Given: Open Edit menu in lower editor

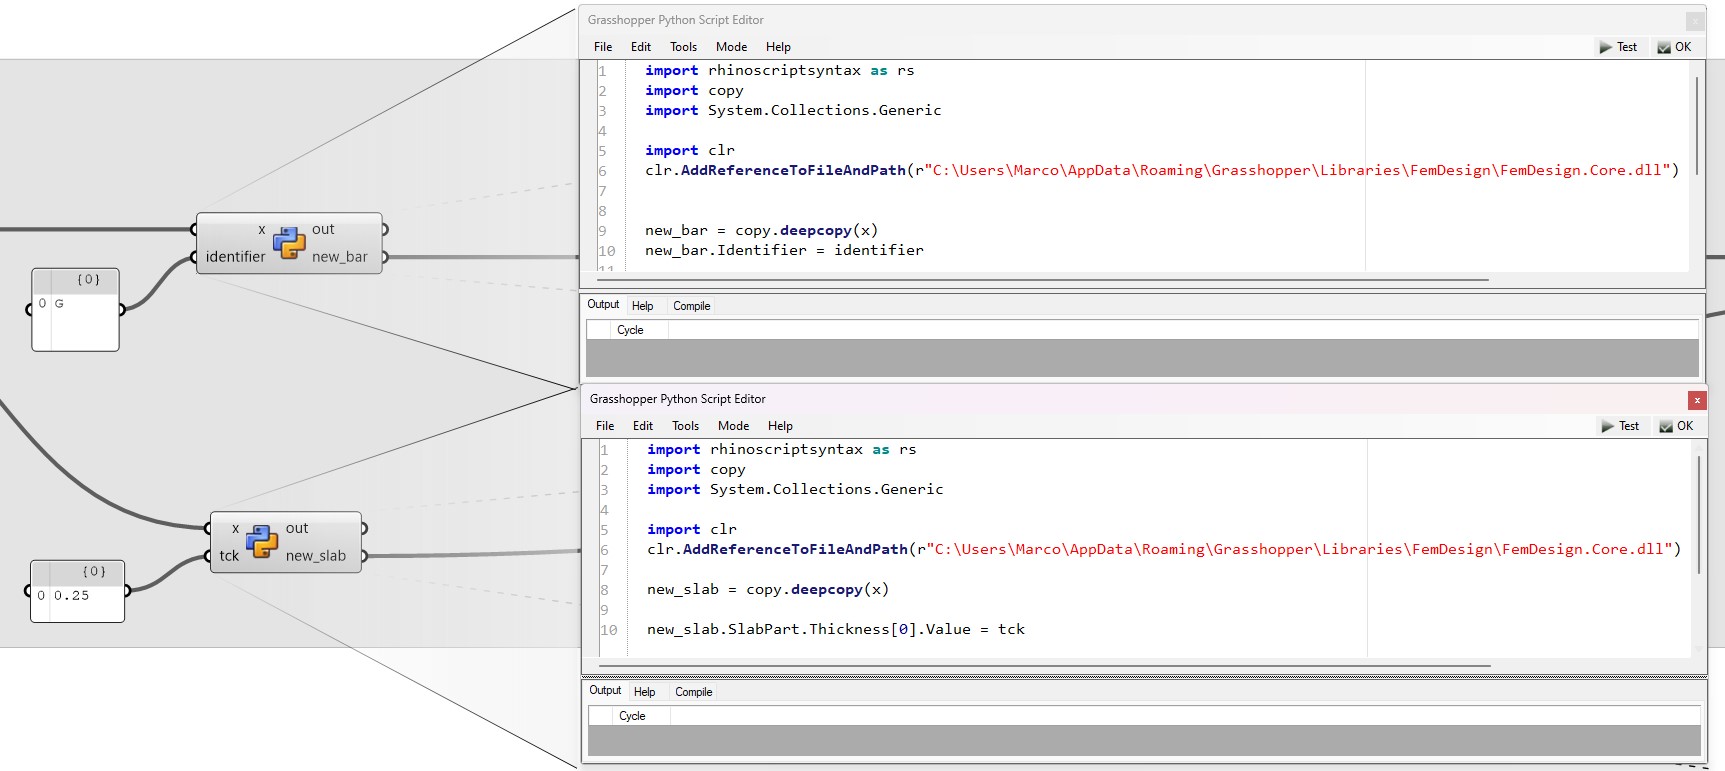Looking at the screenshot, I should point(642,426).
